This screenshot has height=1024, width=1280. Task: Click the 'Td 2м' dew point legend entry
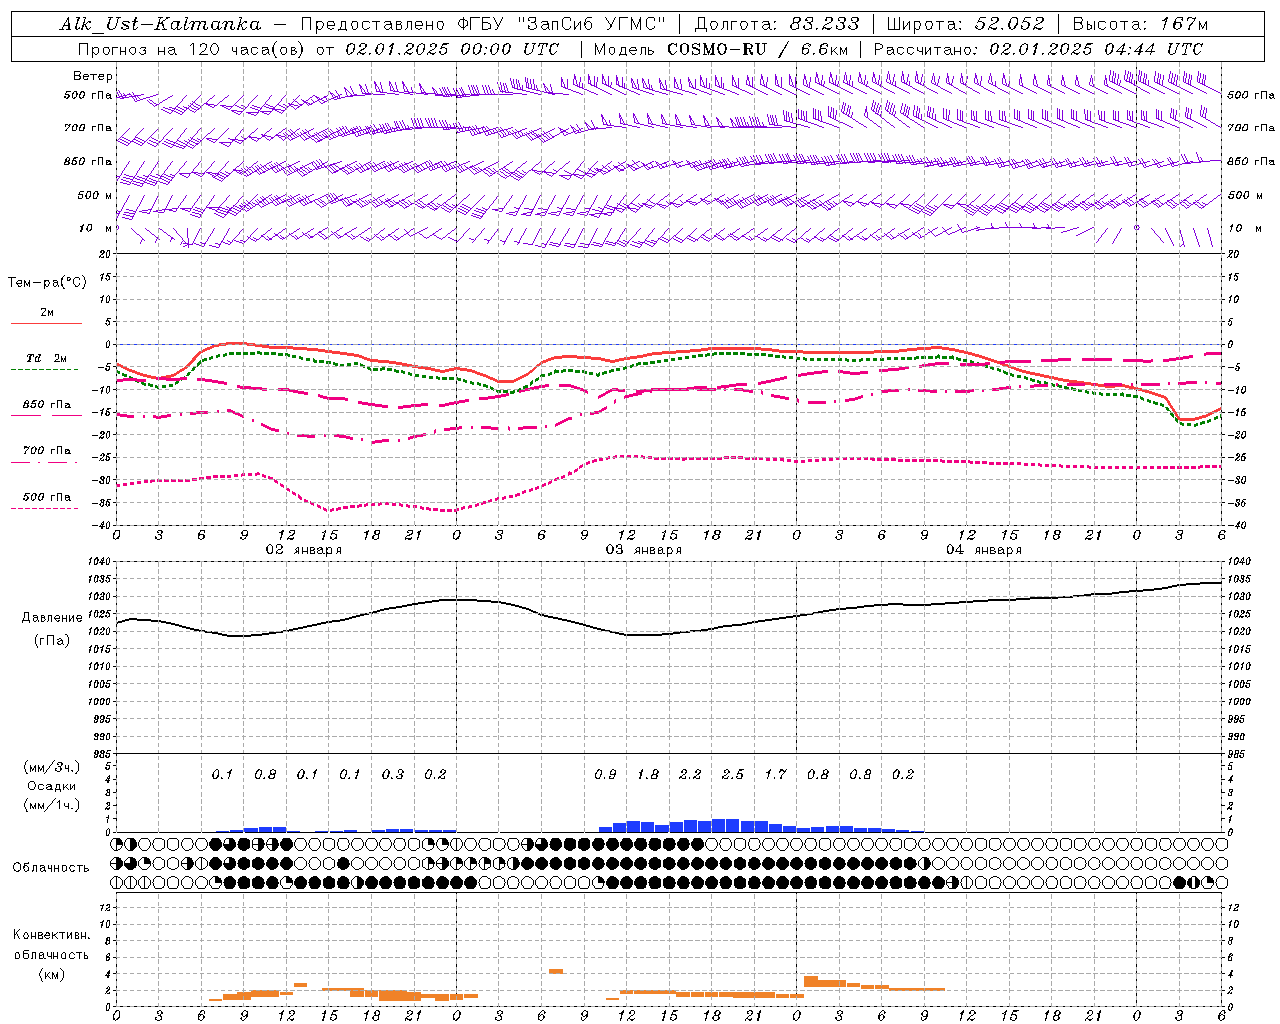47,358
